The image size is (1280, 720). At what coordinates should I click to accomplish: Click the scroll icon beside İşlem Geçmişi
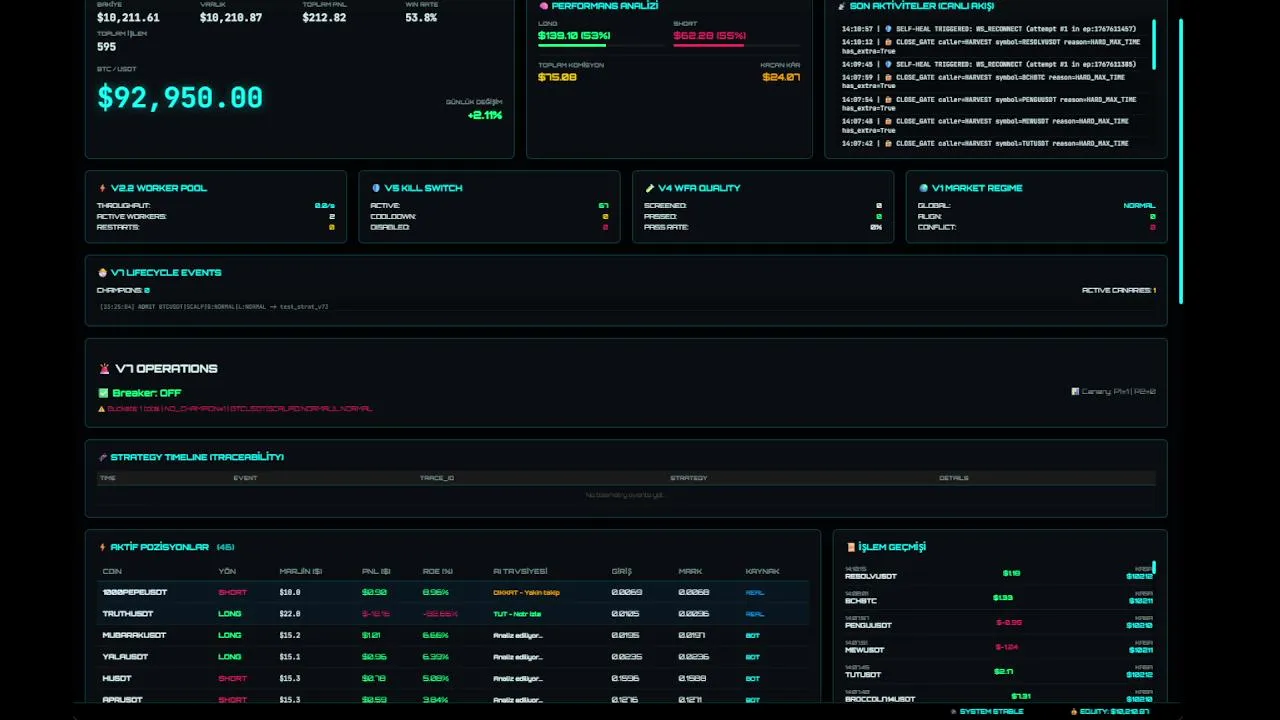point(851,547)
